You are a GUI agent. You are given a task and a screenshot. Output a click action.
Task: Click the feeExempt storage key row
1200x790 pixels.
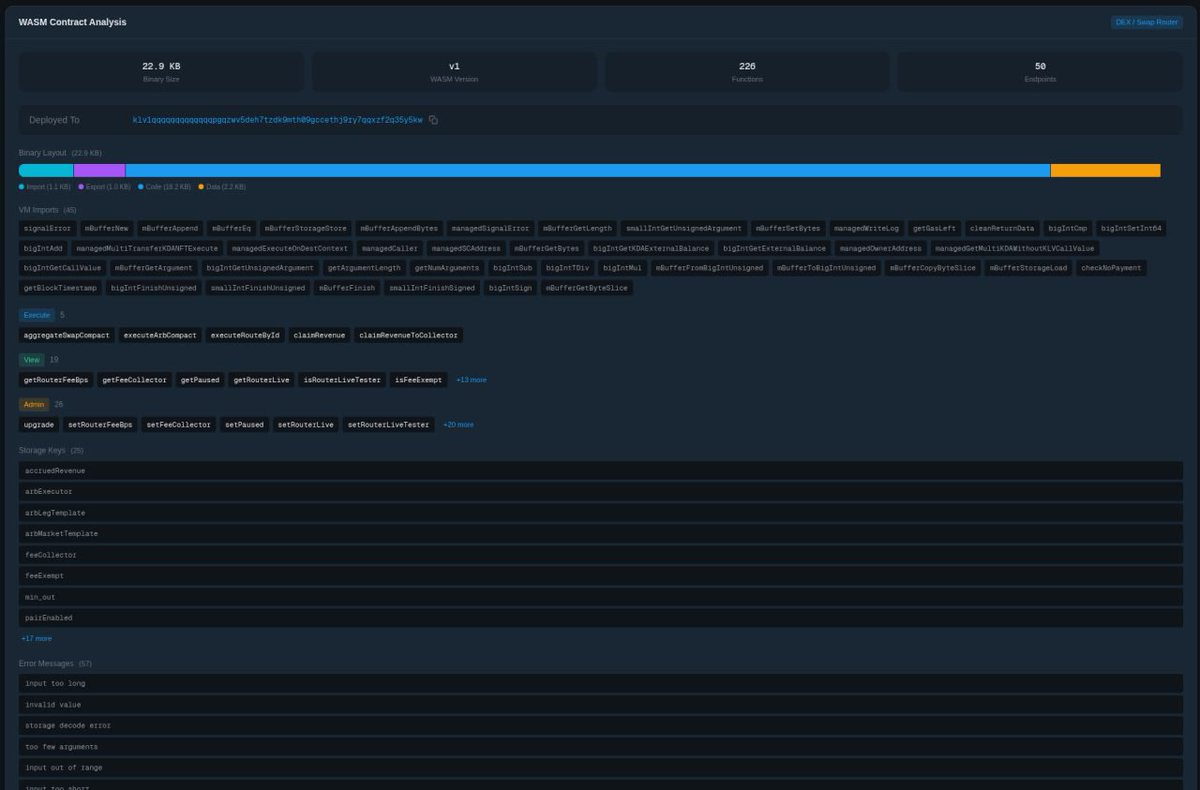600,576
